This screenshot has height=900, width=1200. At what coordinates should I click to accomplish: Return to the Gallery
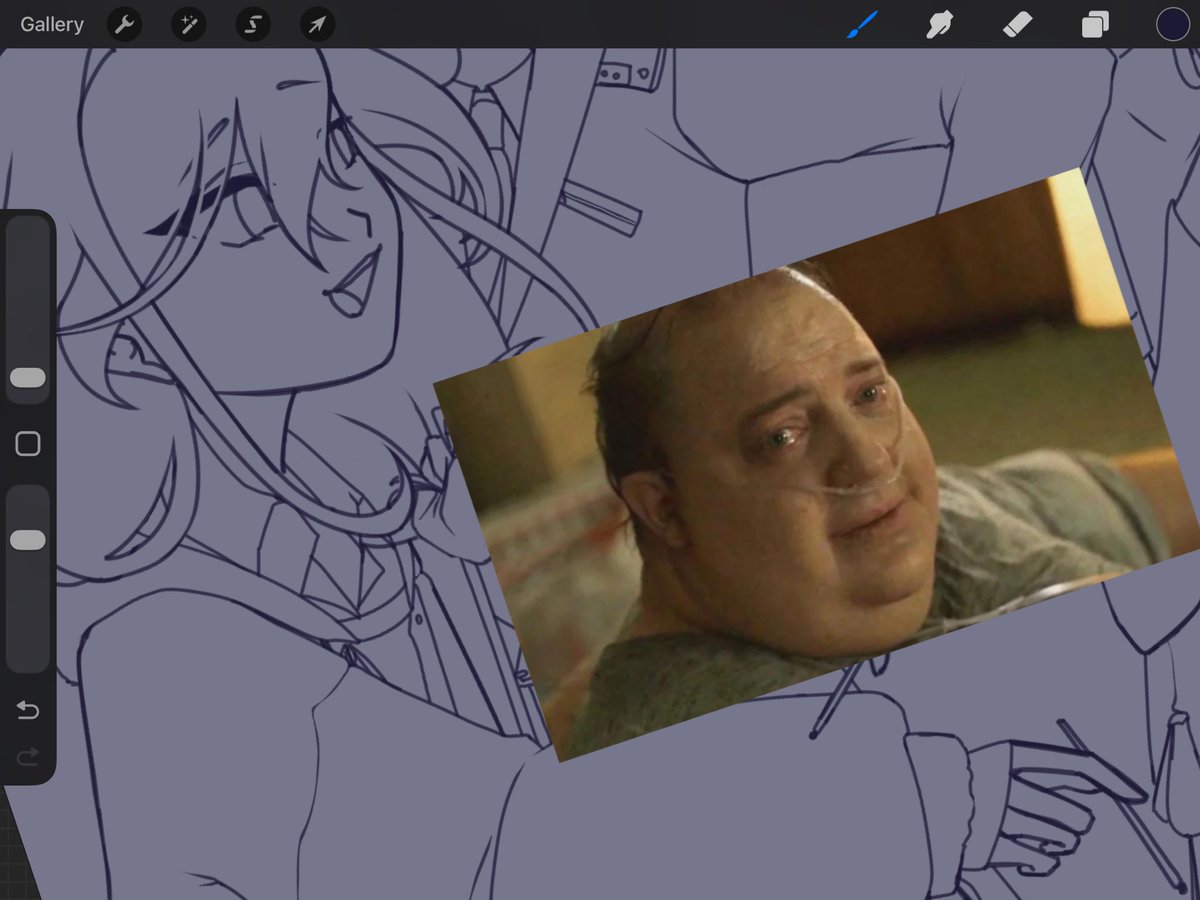(52, 24)
